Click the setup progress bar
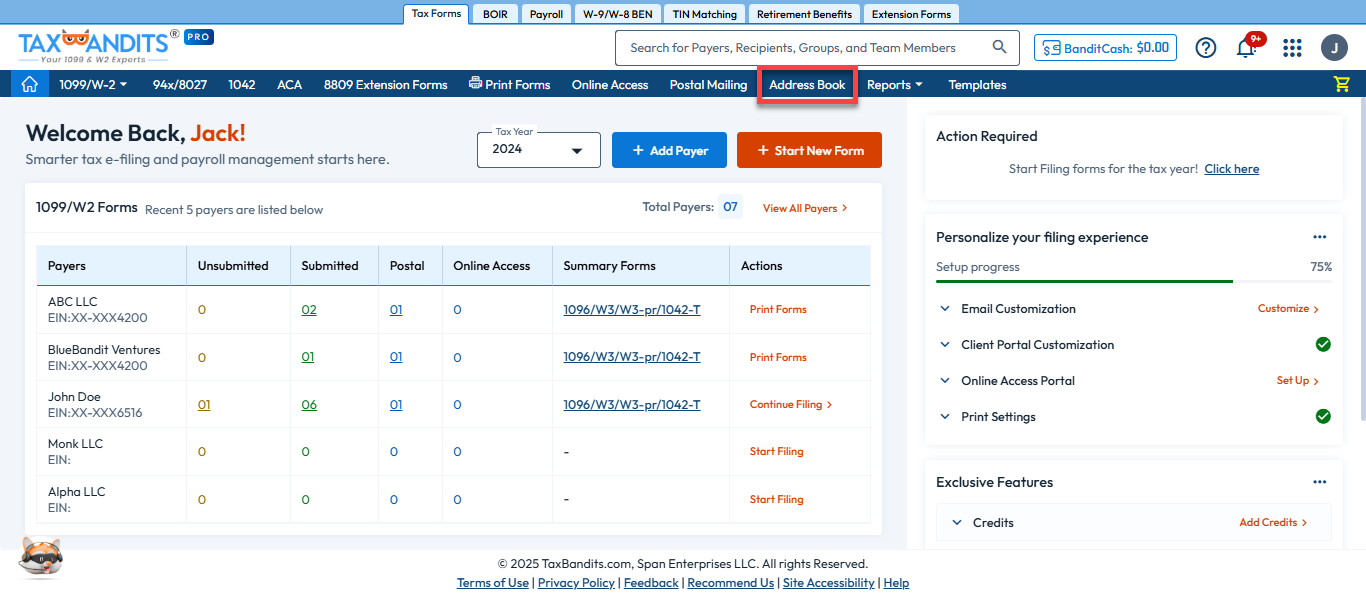1366x599 pixels. [x=1134, y=282]
